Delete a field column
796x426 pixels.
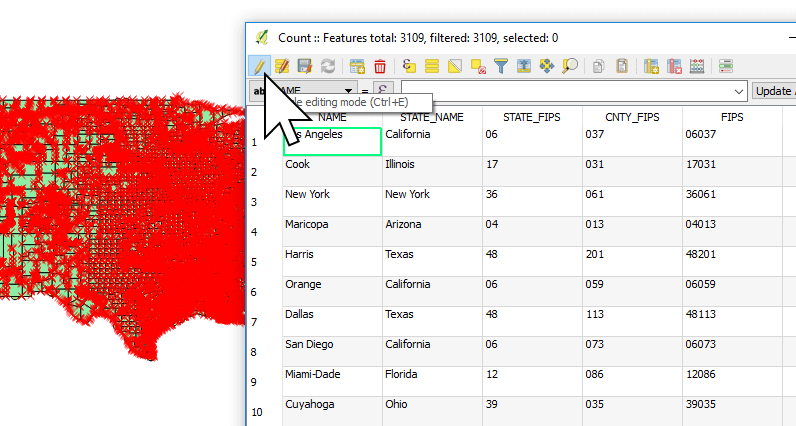point(674,66)
